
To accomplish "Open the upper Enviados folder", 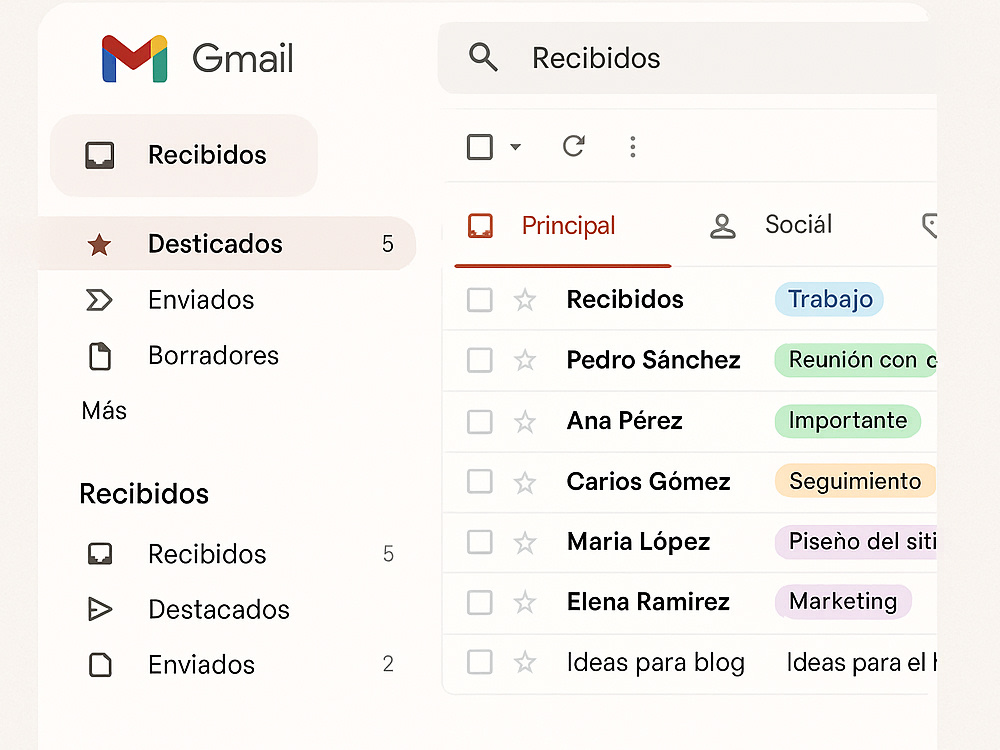I will pyautogui.click(x=201, y=300).
